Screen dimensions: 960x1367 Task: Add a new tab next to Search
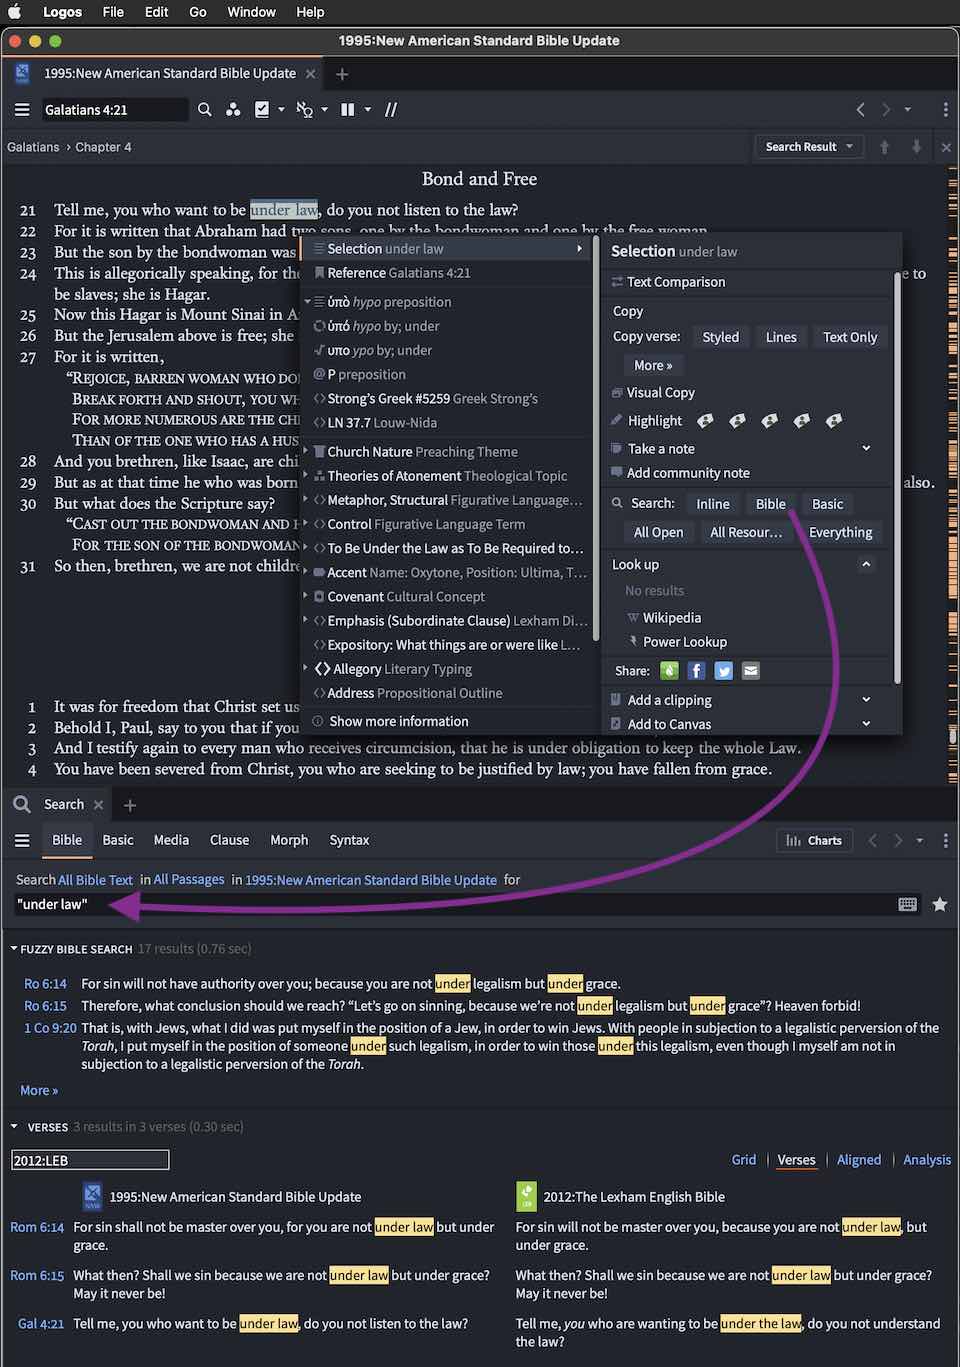[x=130, y=805]
